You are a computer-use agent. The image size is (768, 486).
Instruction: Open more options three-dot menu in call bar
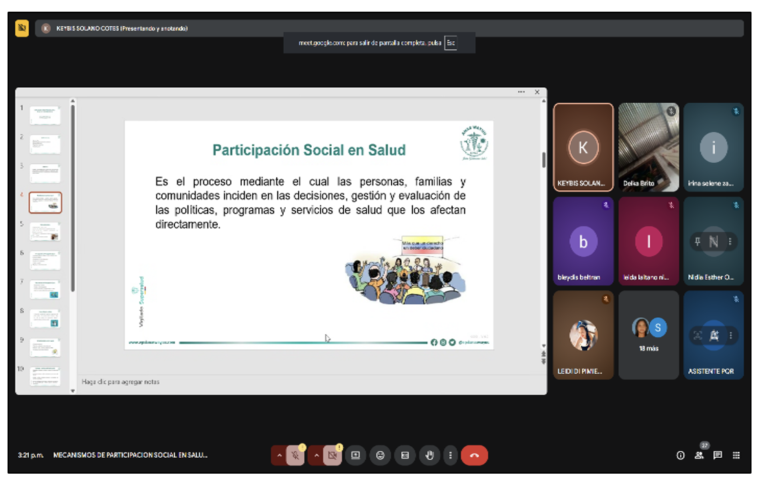(450, 455)
